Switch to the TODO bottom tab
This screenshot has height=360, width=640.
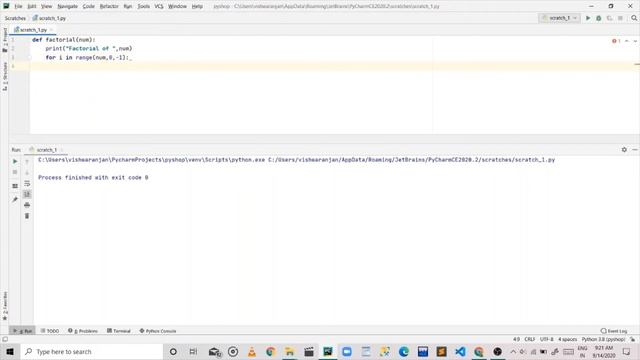(x=50, y=331)
